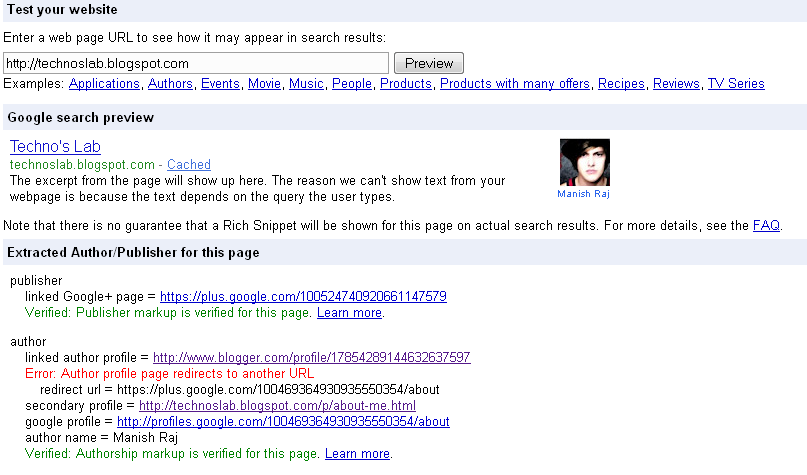Click the web page URL input field
The width and height of the screenshot is (807, 475).
coord(196,63)
